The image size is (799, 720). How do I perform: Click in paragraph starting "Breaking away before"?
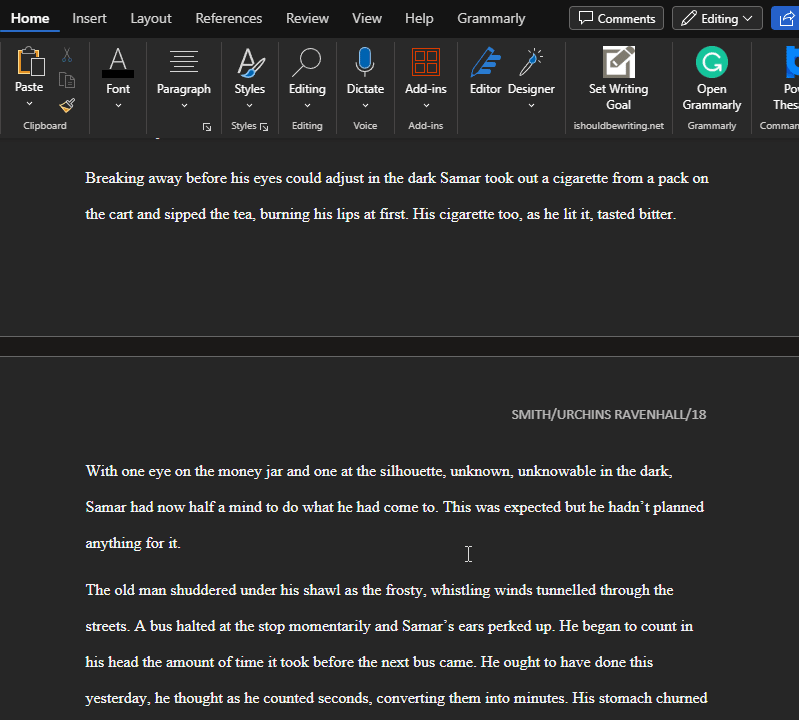pos(396,196)
